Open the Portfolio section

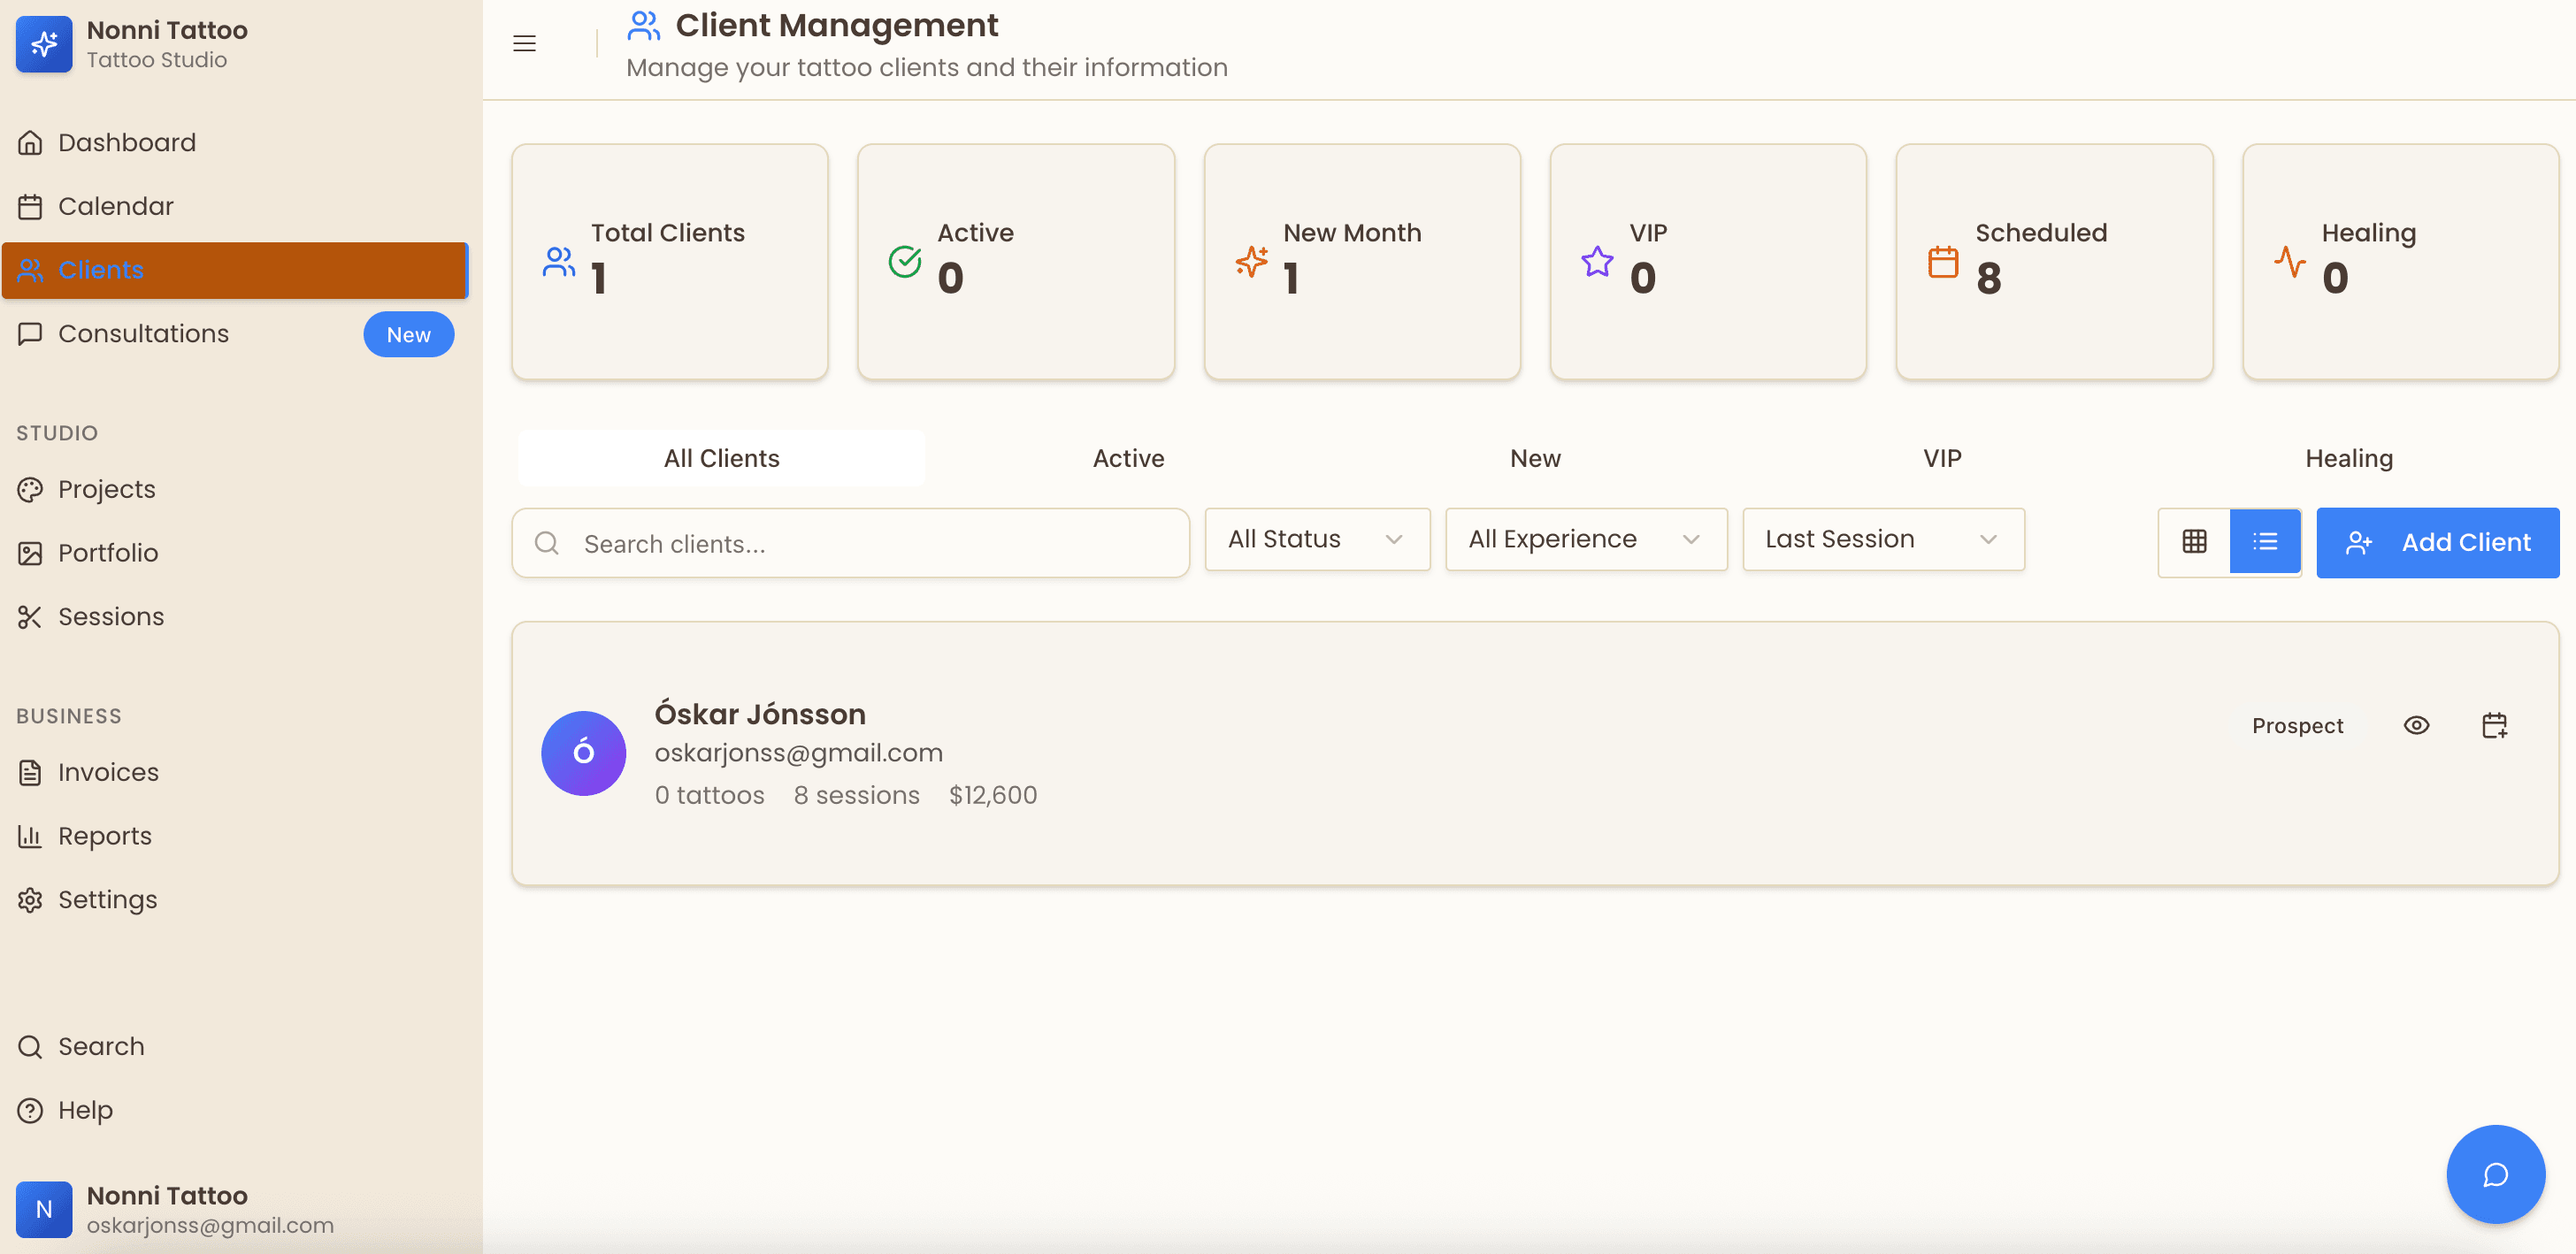108,552
